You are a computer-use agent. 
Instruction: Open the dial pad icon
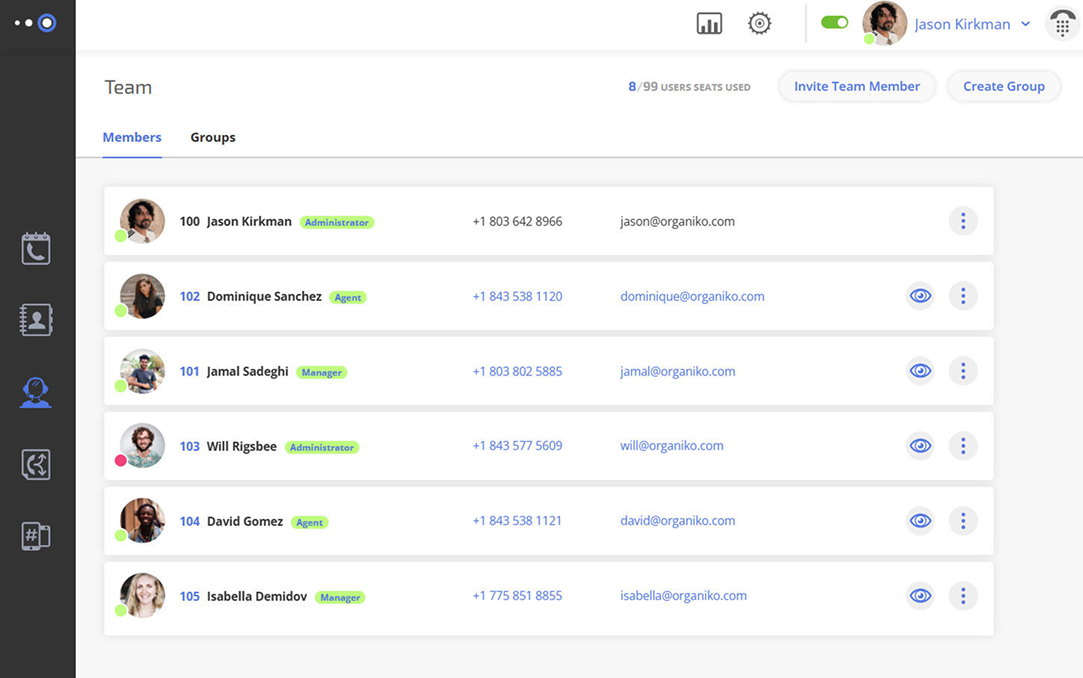(x=1062, y=24)
